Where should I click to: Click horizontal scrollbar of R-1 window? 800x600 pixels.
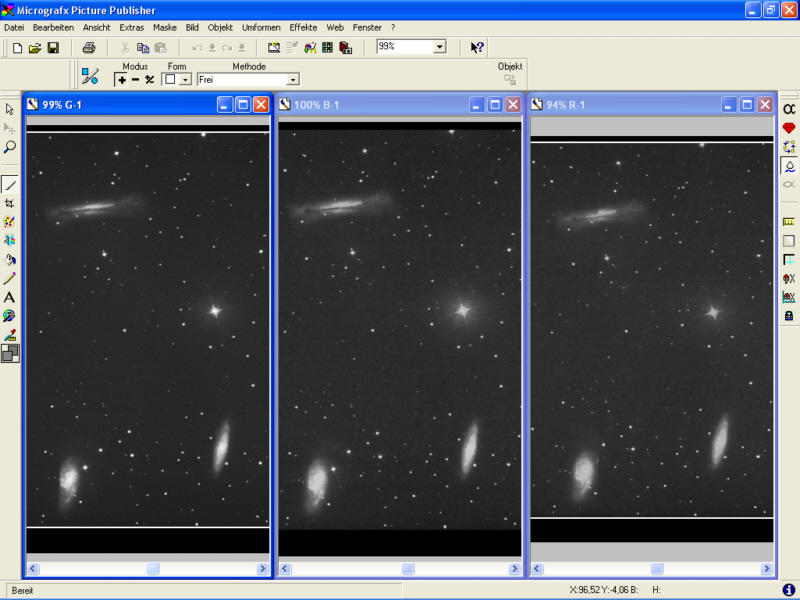652,568
